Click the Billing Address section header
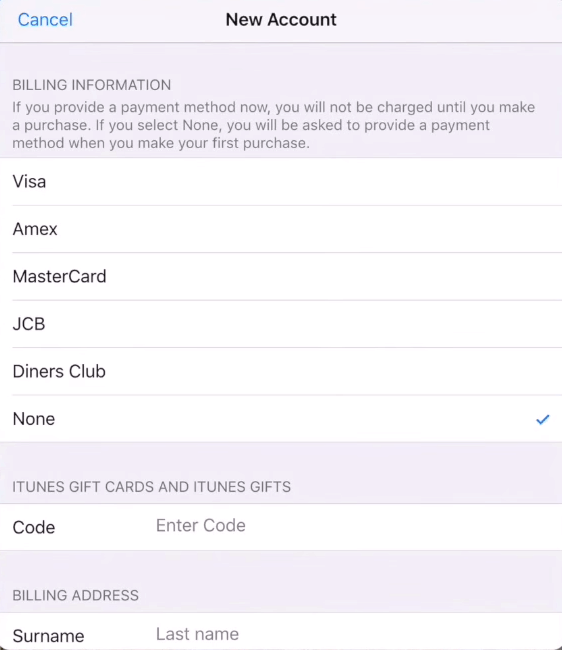 [75, 595]
